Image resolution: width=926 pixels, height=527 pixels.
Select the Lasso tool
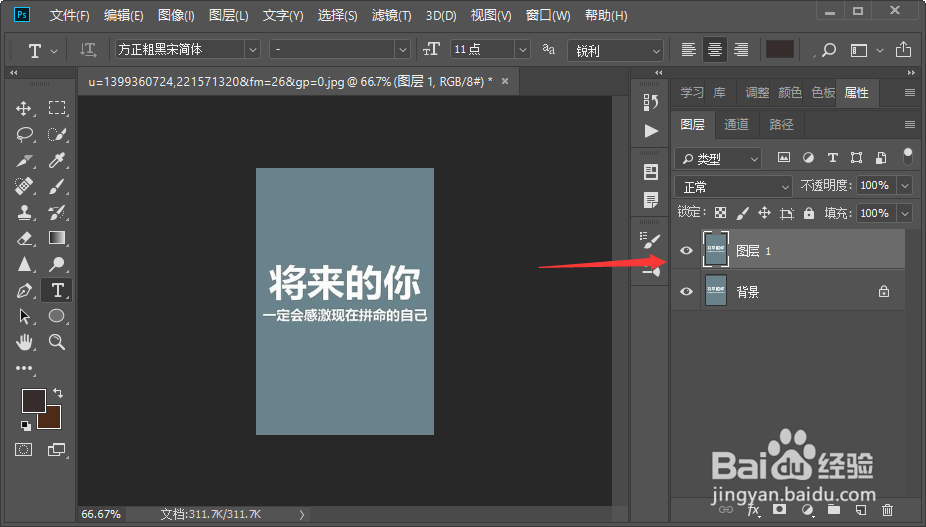coord(24,134)
